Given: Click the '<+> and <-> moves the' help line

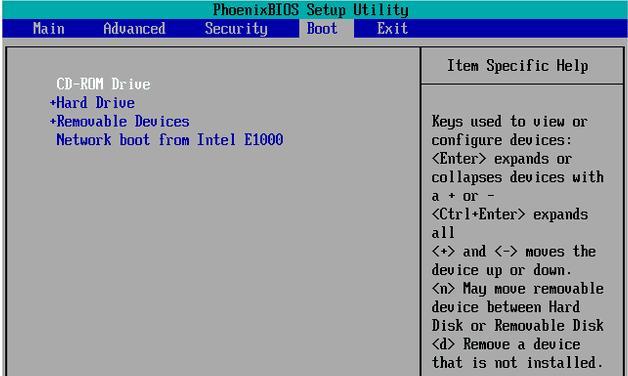Looking at the screenshot, I should point(513,252).
